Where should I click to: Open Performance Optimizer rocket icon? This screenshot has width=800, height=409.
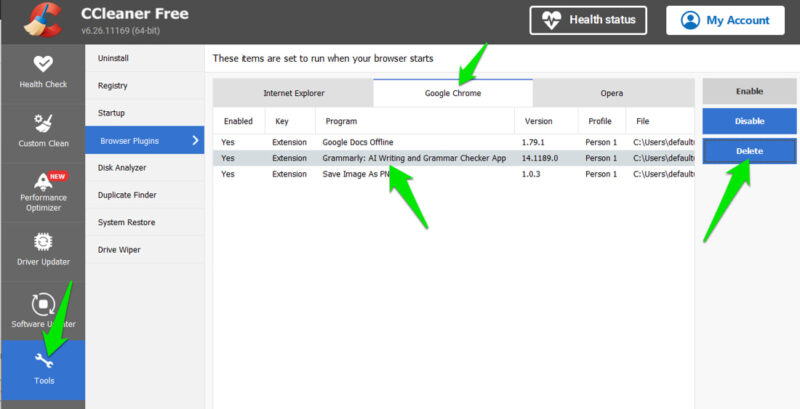click(43, 181)
